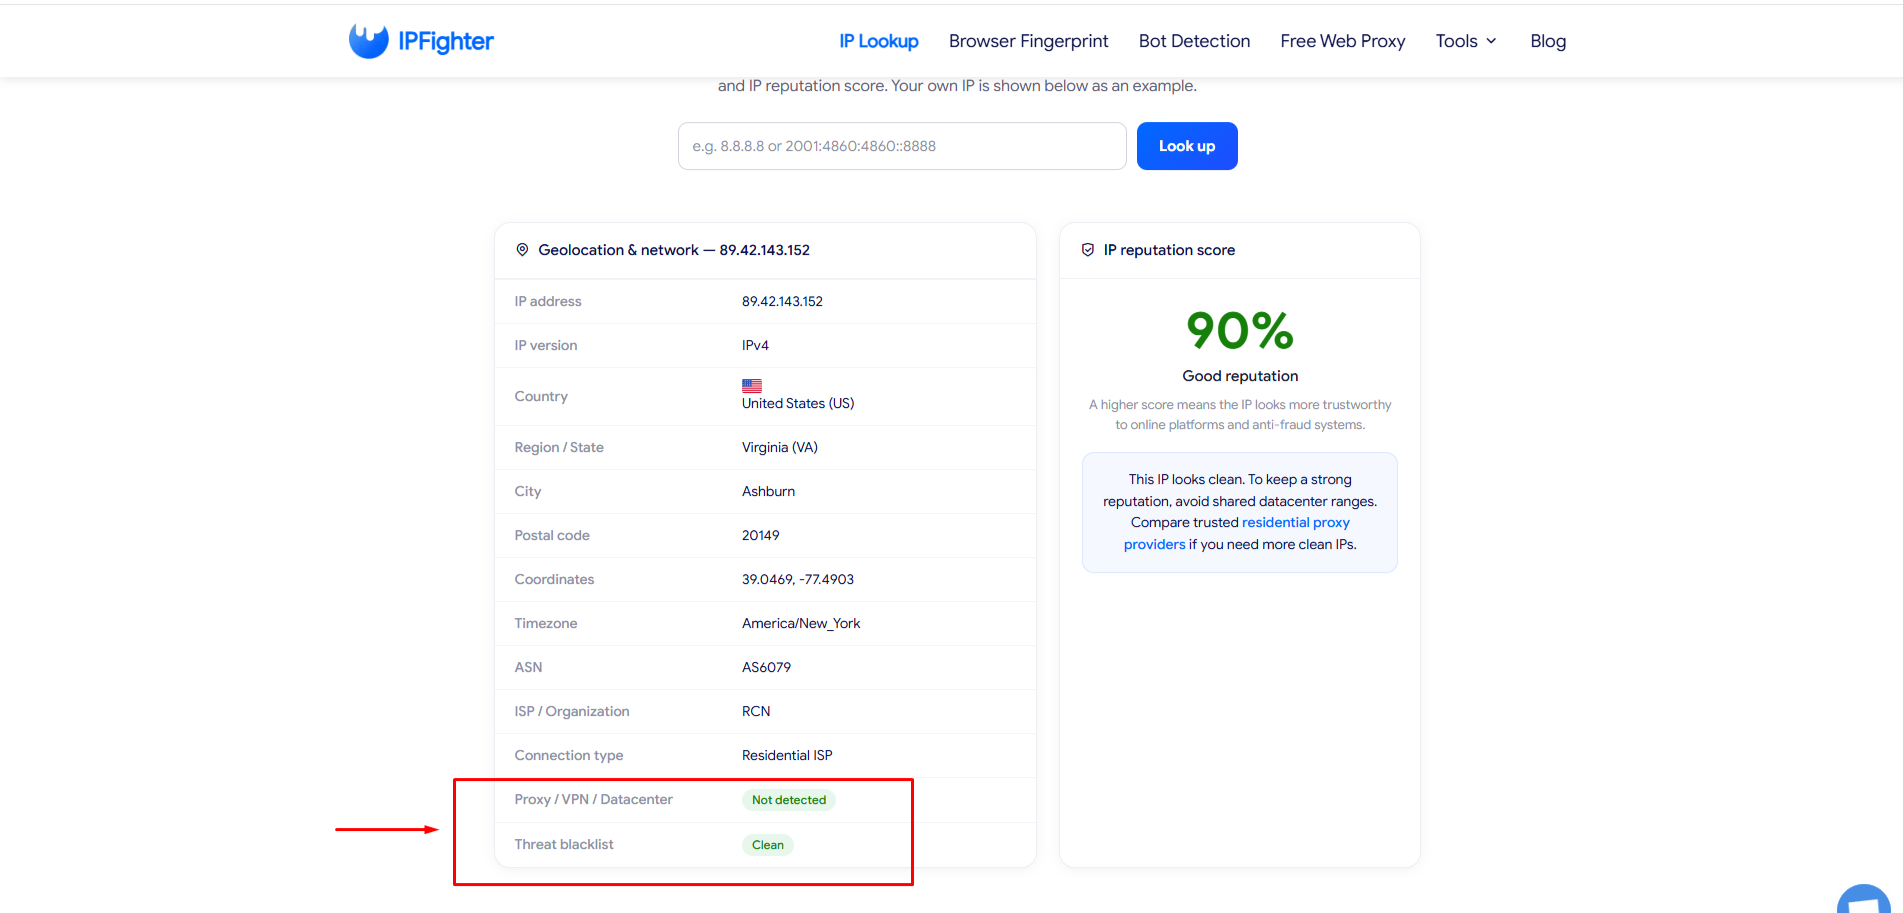
Task: Click the Geolocation & network card heading
Action: (x=674, y=250)
